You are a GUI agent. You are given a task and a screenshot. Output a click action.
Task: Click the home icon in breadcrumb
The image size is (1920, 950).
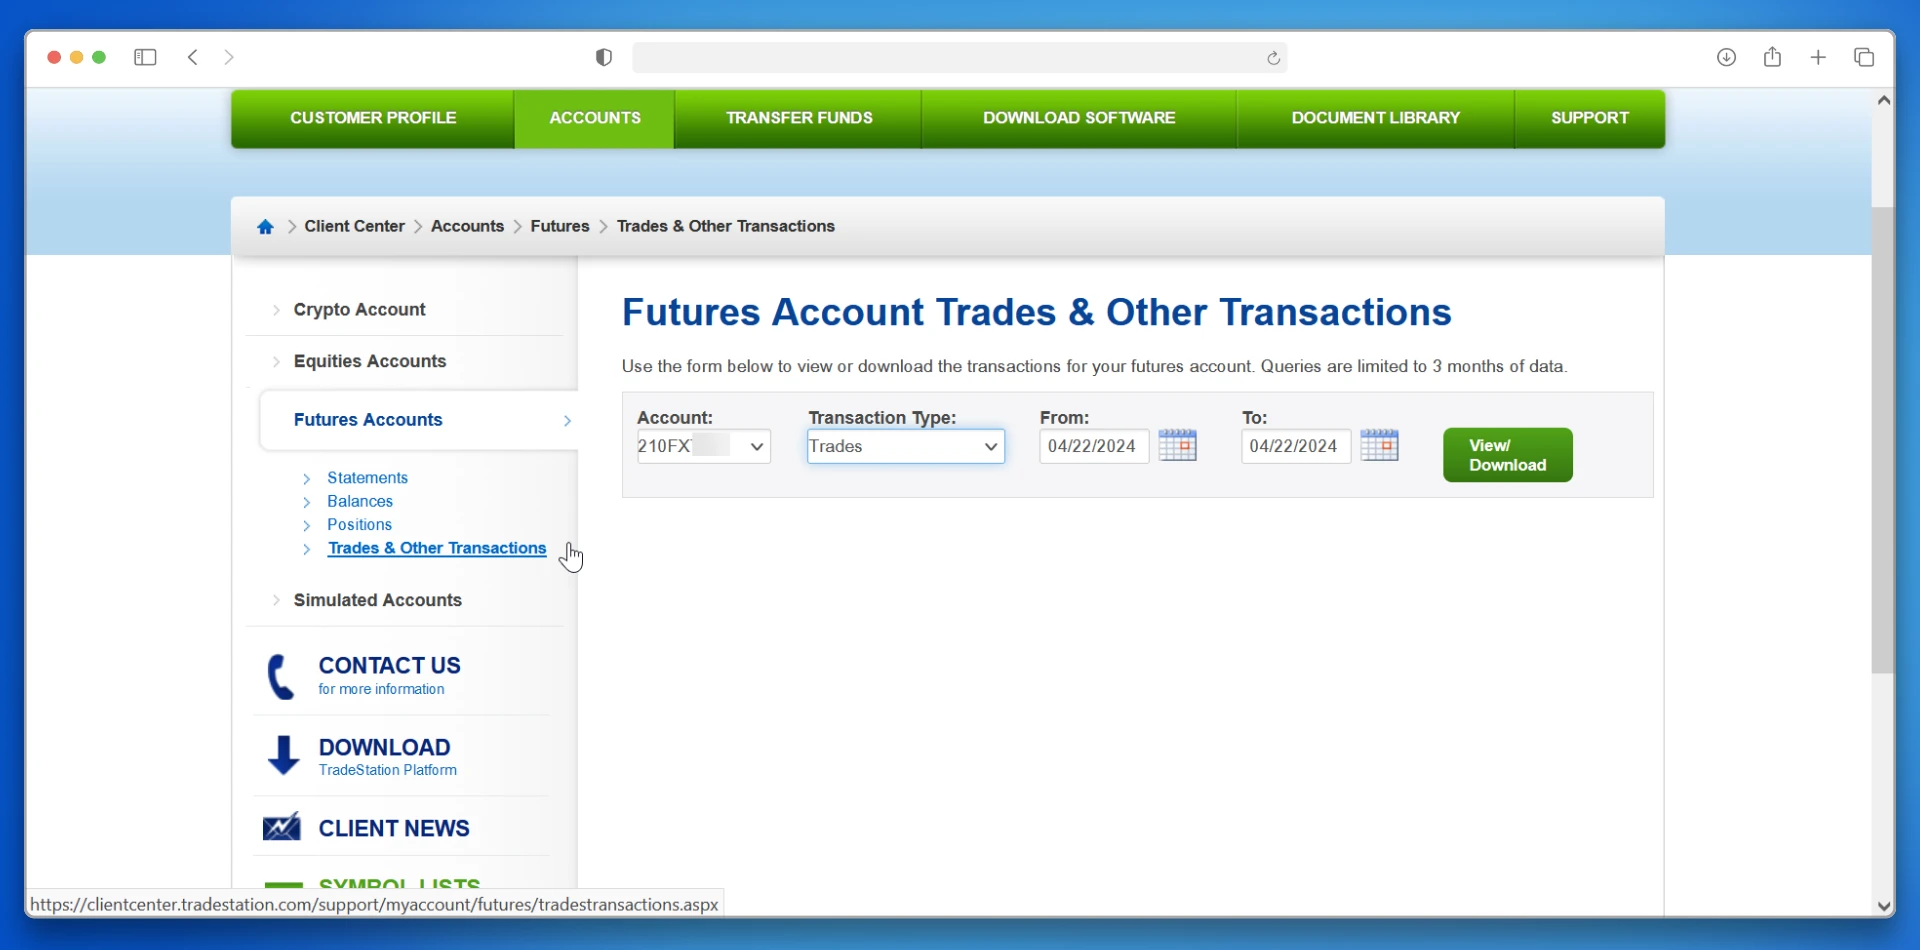[265, 227]
